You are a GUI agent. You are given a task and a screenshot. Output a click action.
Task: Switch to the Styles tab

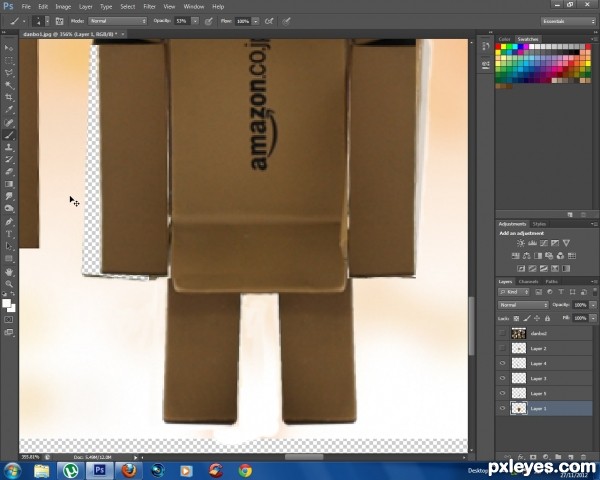tap(539, 224)
